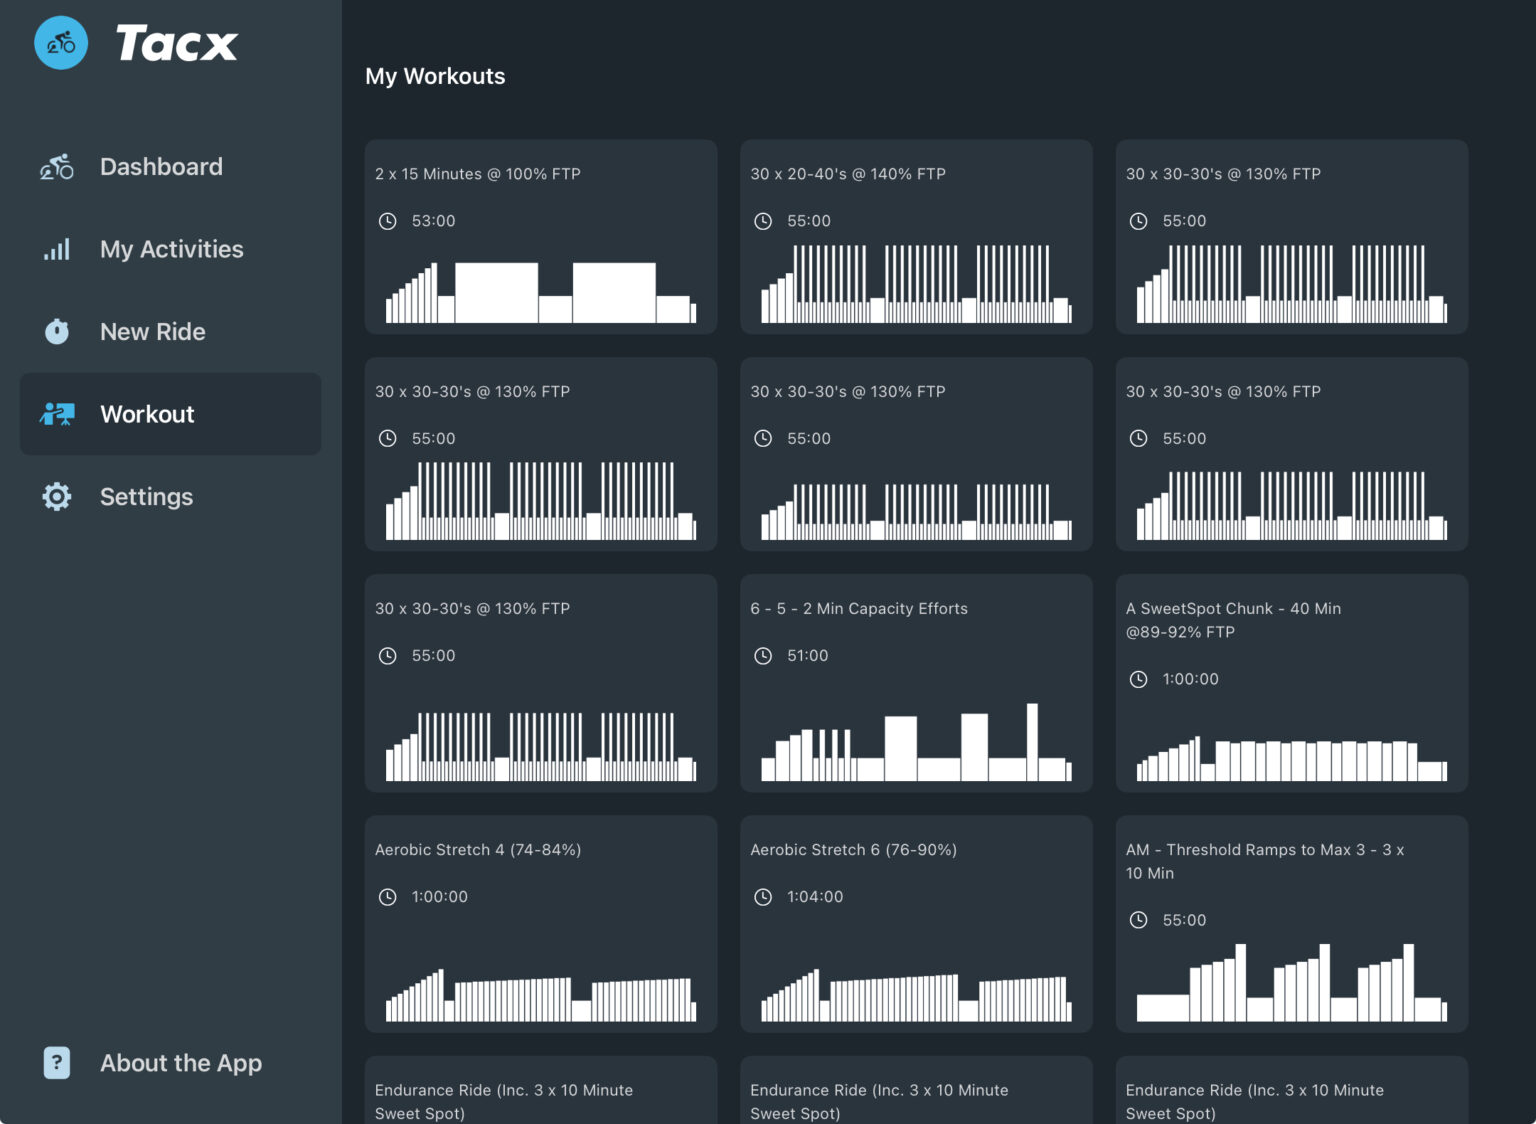Click the Aerobic Stretch 6 workout graph
1536x1124 pixels.
(x=915, y=993)
